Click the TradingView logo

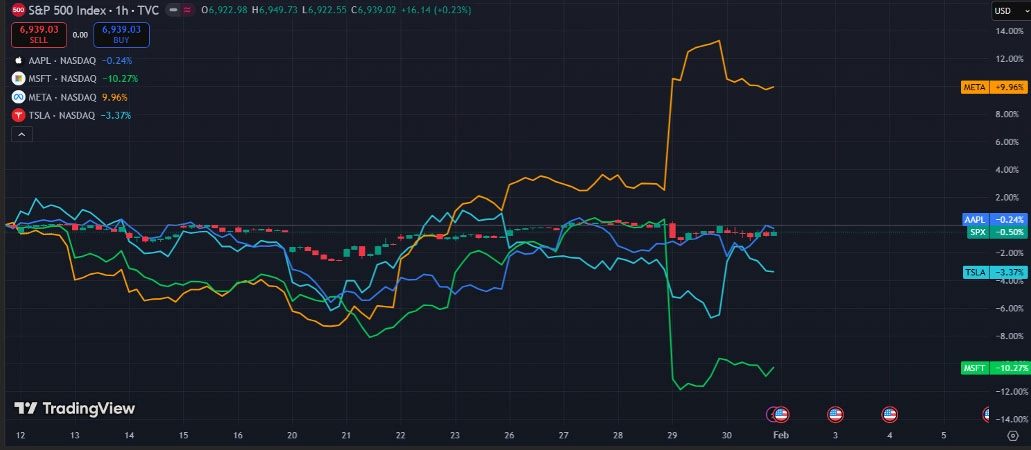click(x=74, y=409)
